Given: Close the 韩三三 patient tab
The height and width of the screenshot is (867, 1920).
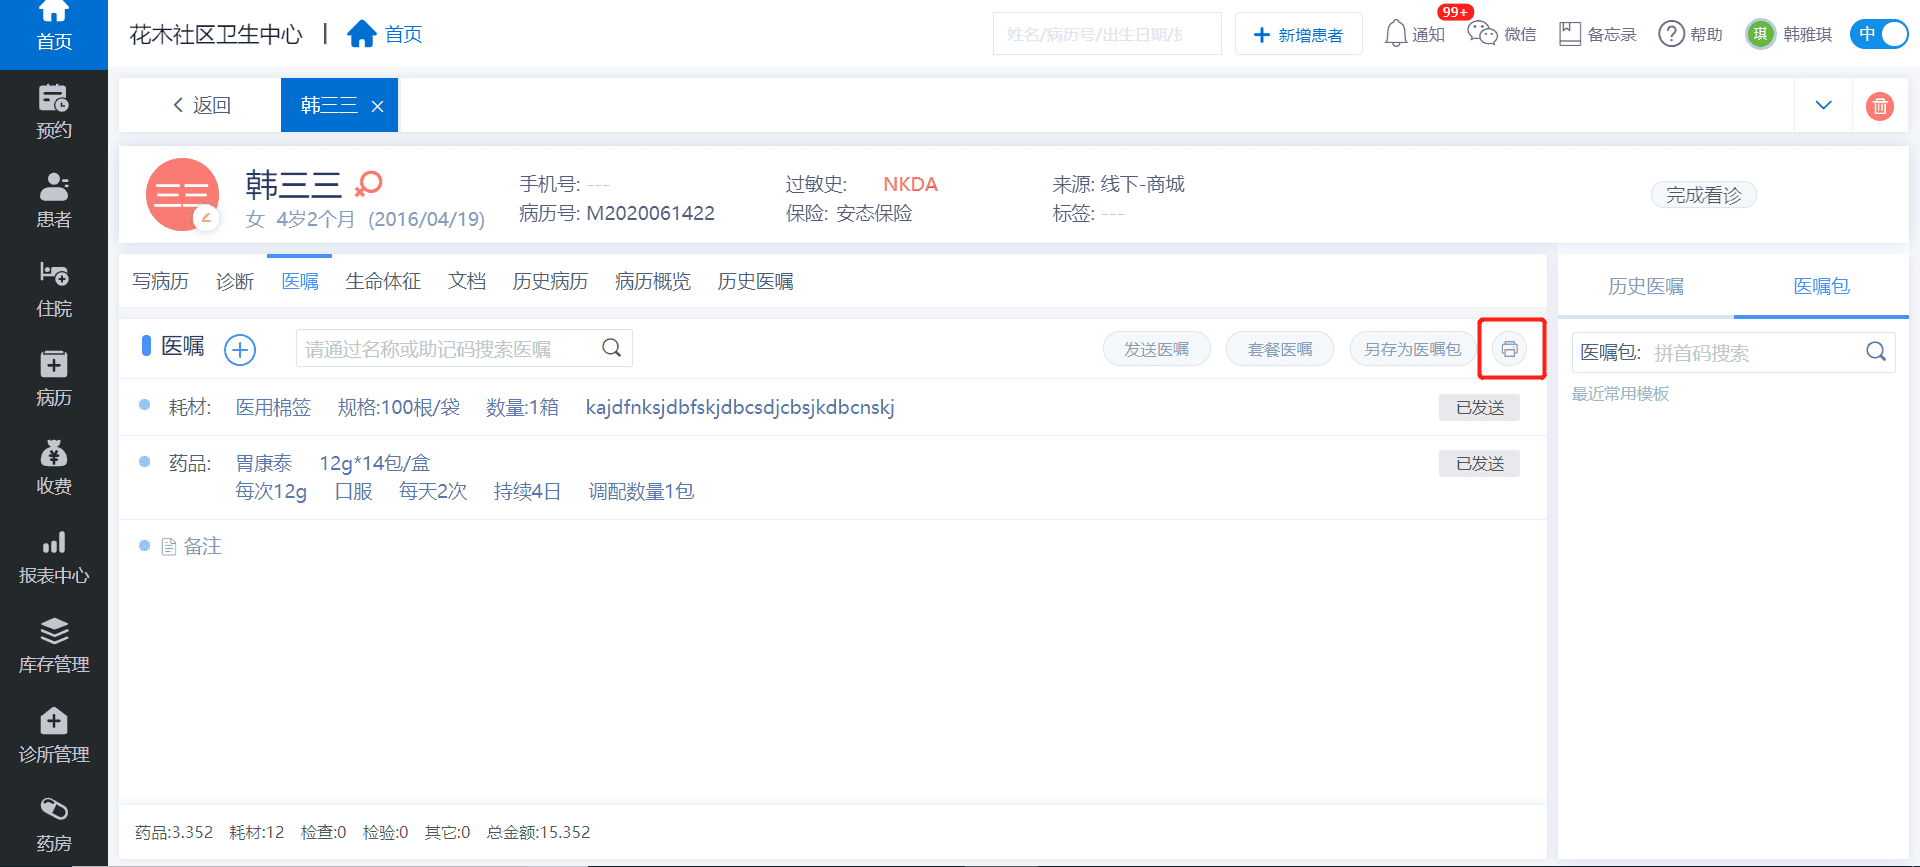Looking at the screenshot, I should [378, 106].
